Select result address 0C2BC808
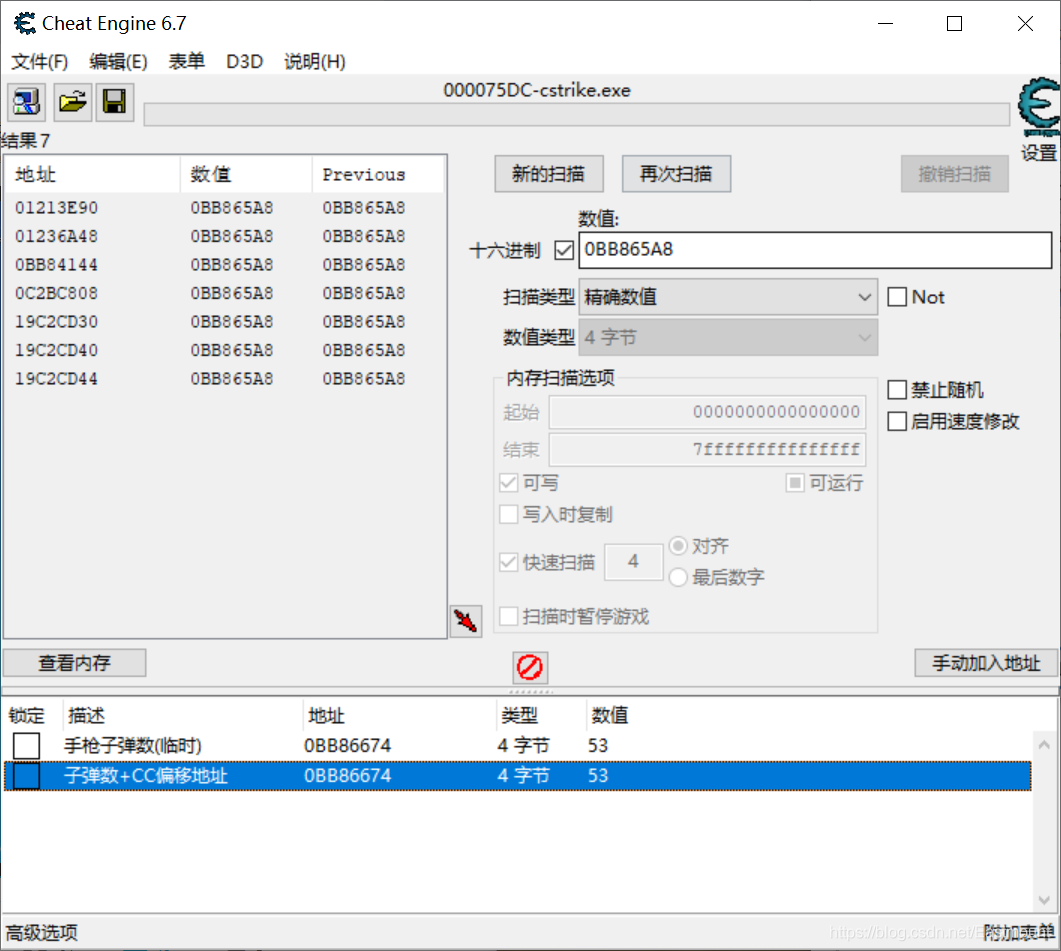This screenshot has height=951, width=1061. 57,293
